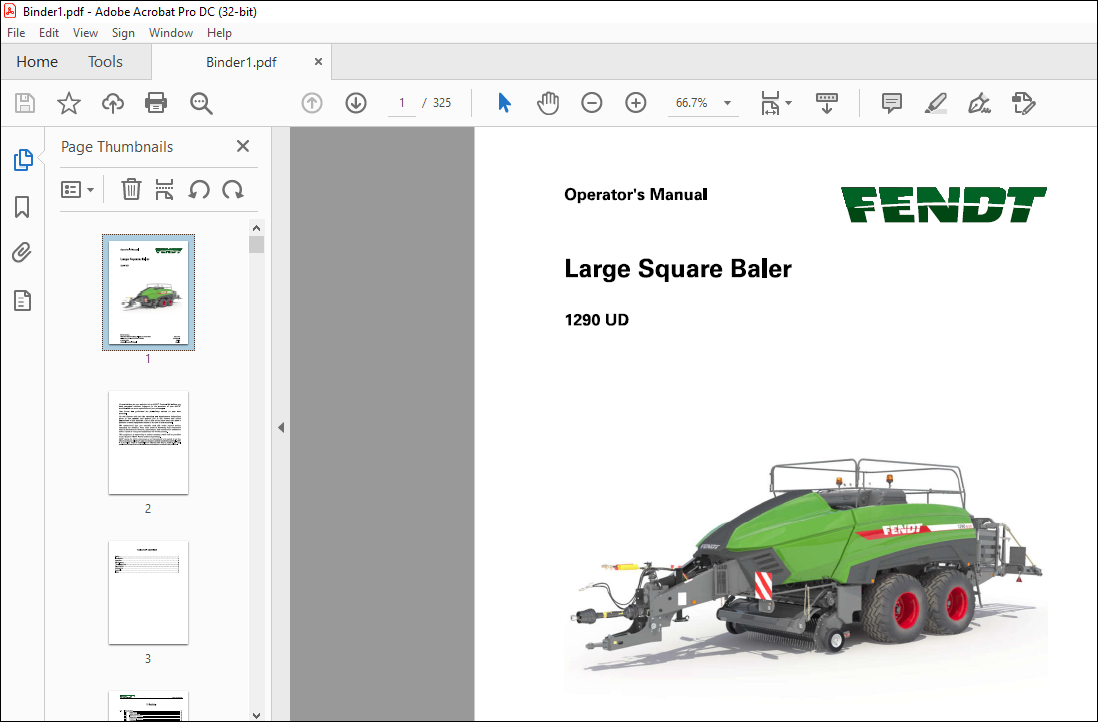Click the total pages "325" label

[442, 103]
